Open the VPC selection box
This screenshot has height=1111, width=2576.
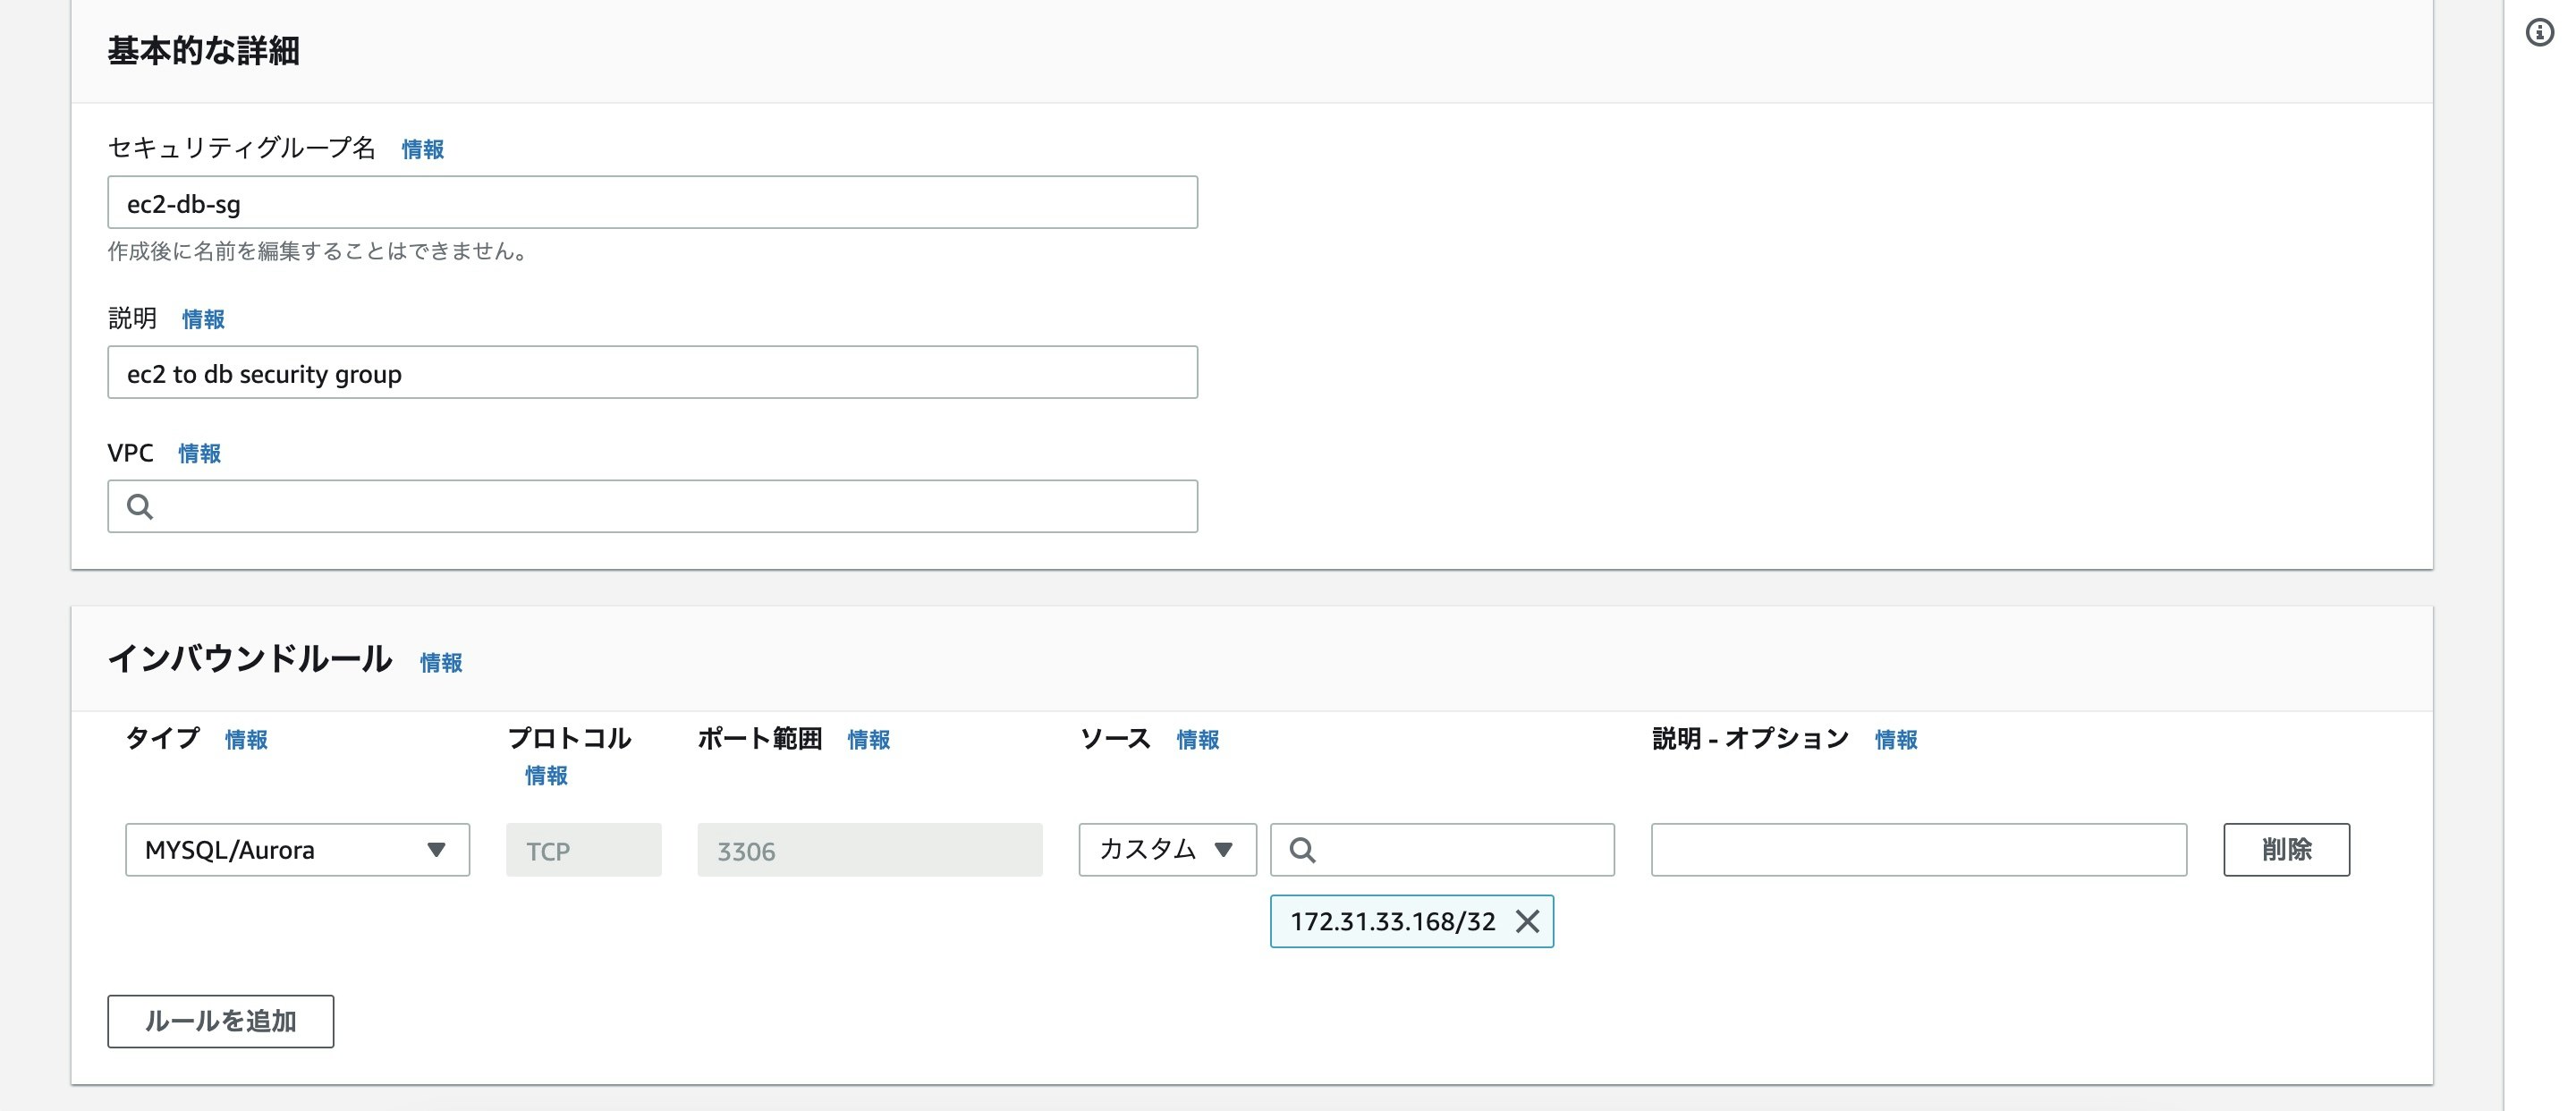click(x=650, y=506)
